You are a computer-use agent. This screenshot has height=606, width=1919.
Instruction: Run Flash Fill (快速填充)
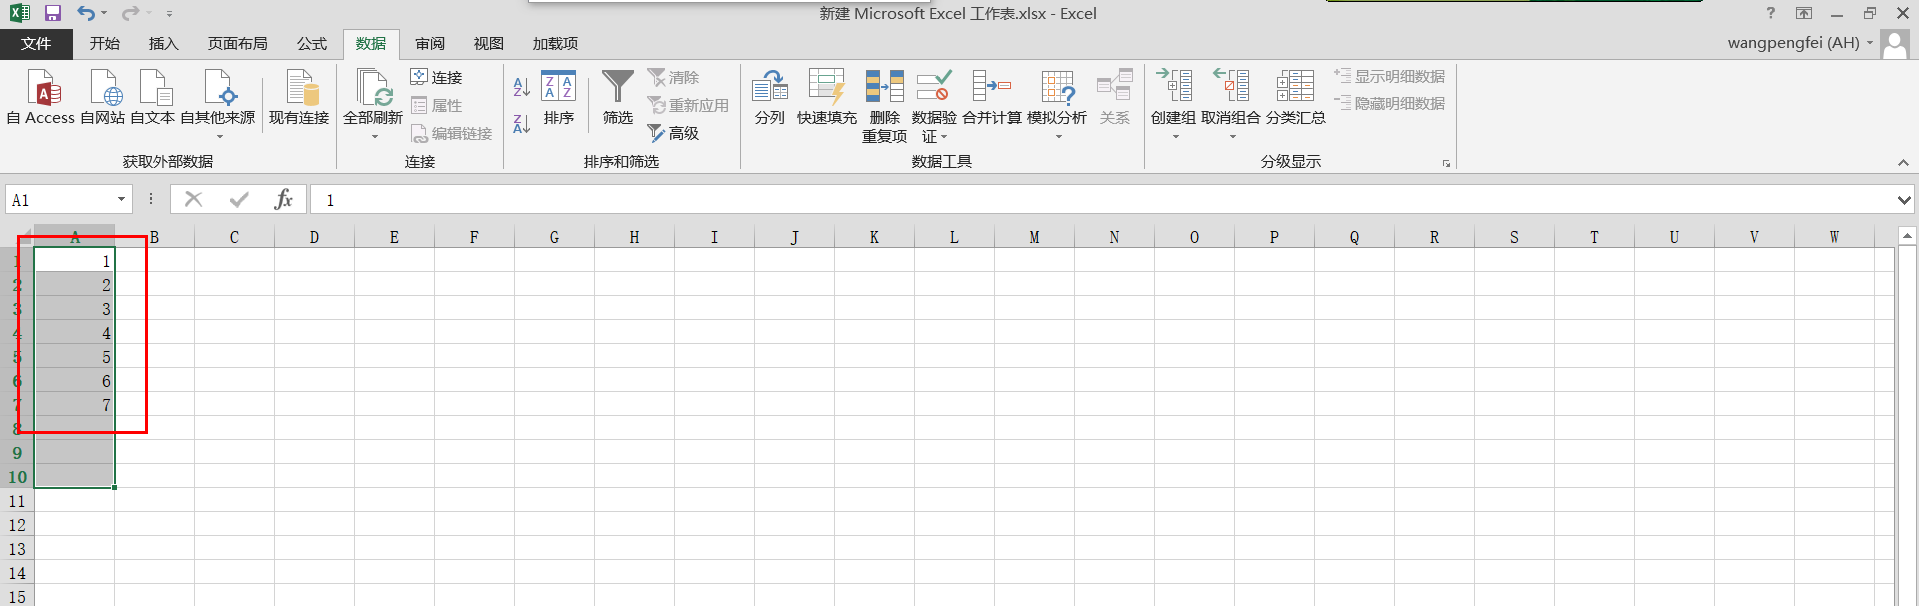click(x=827, y=97)
